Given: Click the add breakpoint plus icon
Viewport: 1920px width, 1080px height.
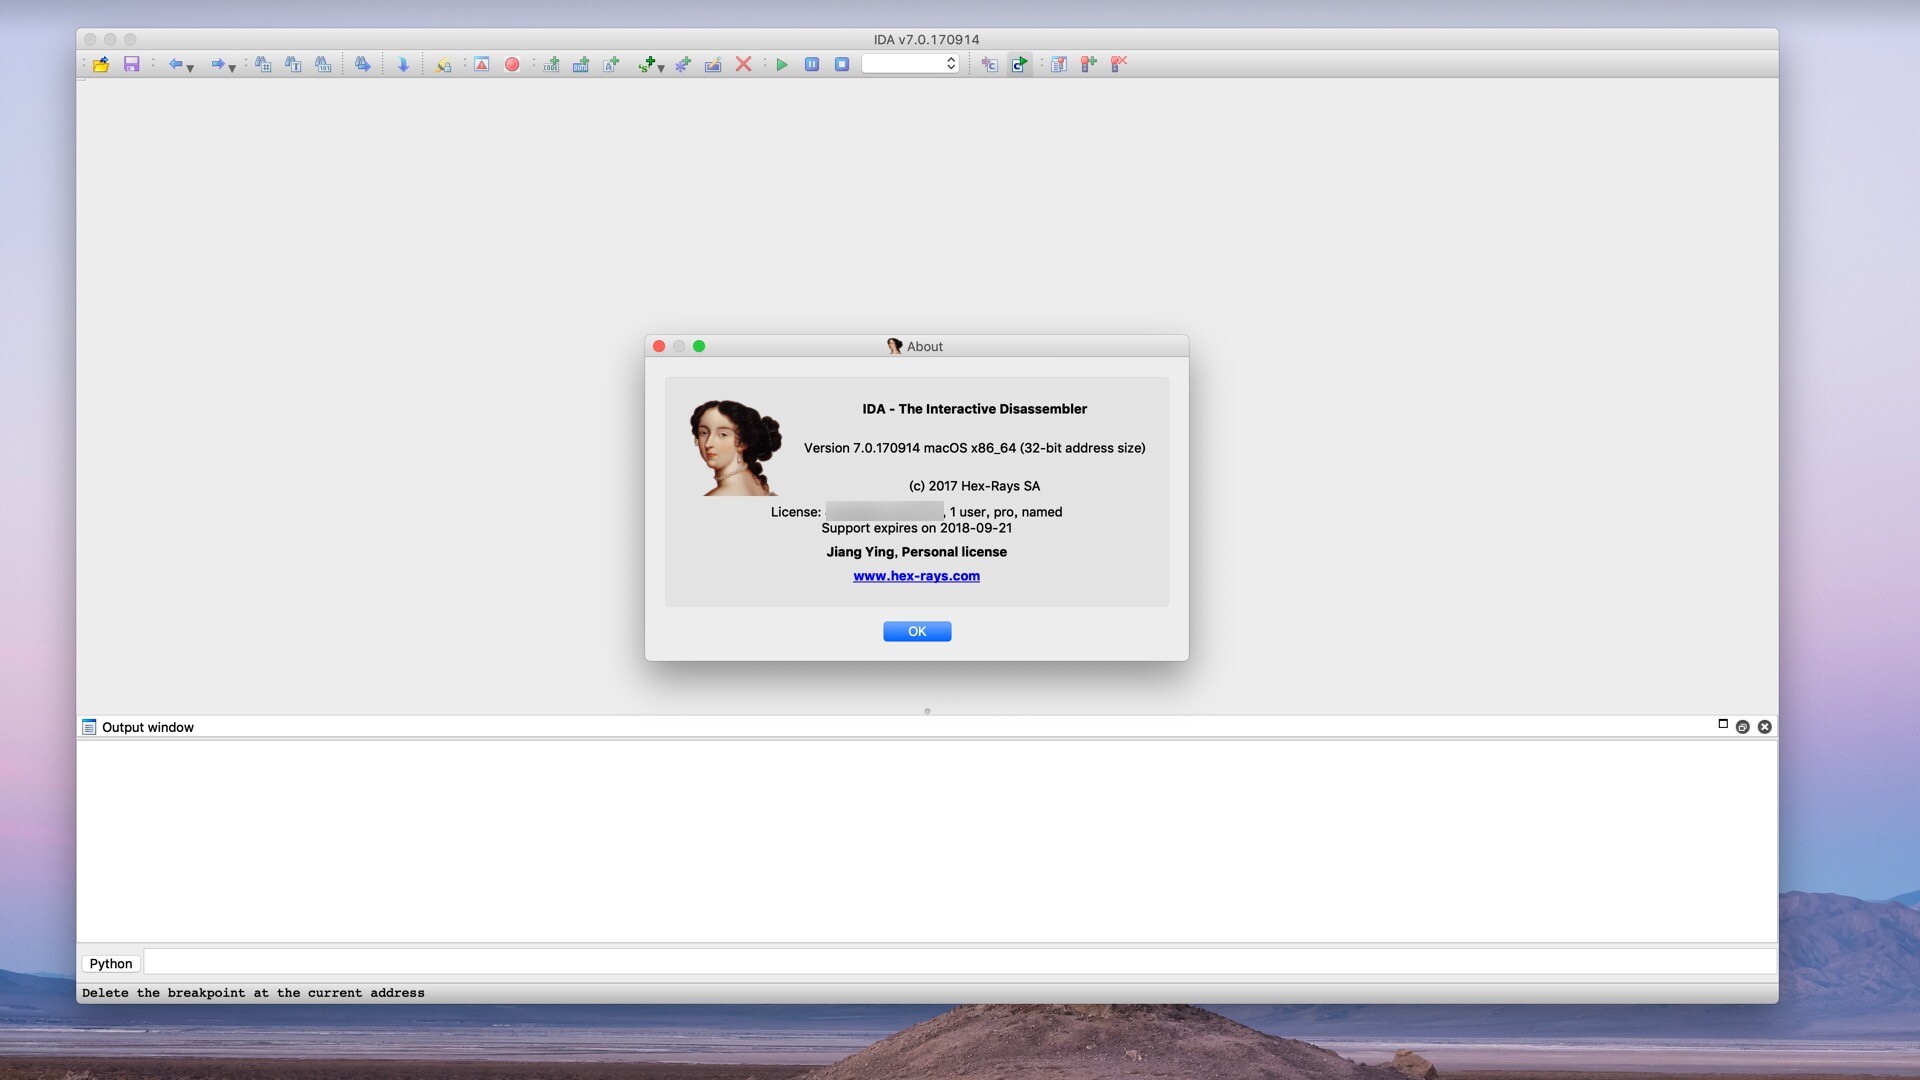Looking at the screenshot, I should [x=1089, y=64].
